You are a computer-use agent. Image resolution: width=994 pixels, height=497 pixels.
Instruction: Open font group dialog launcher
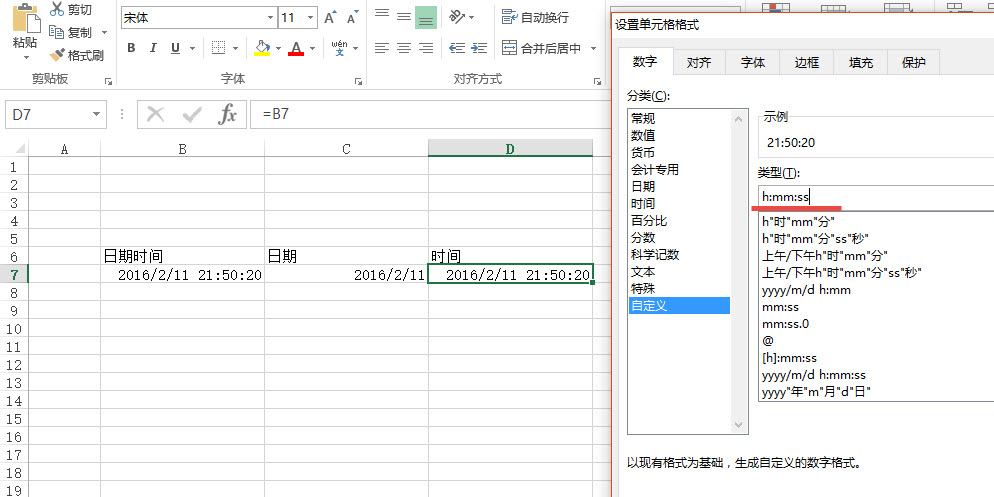358,81
